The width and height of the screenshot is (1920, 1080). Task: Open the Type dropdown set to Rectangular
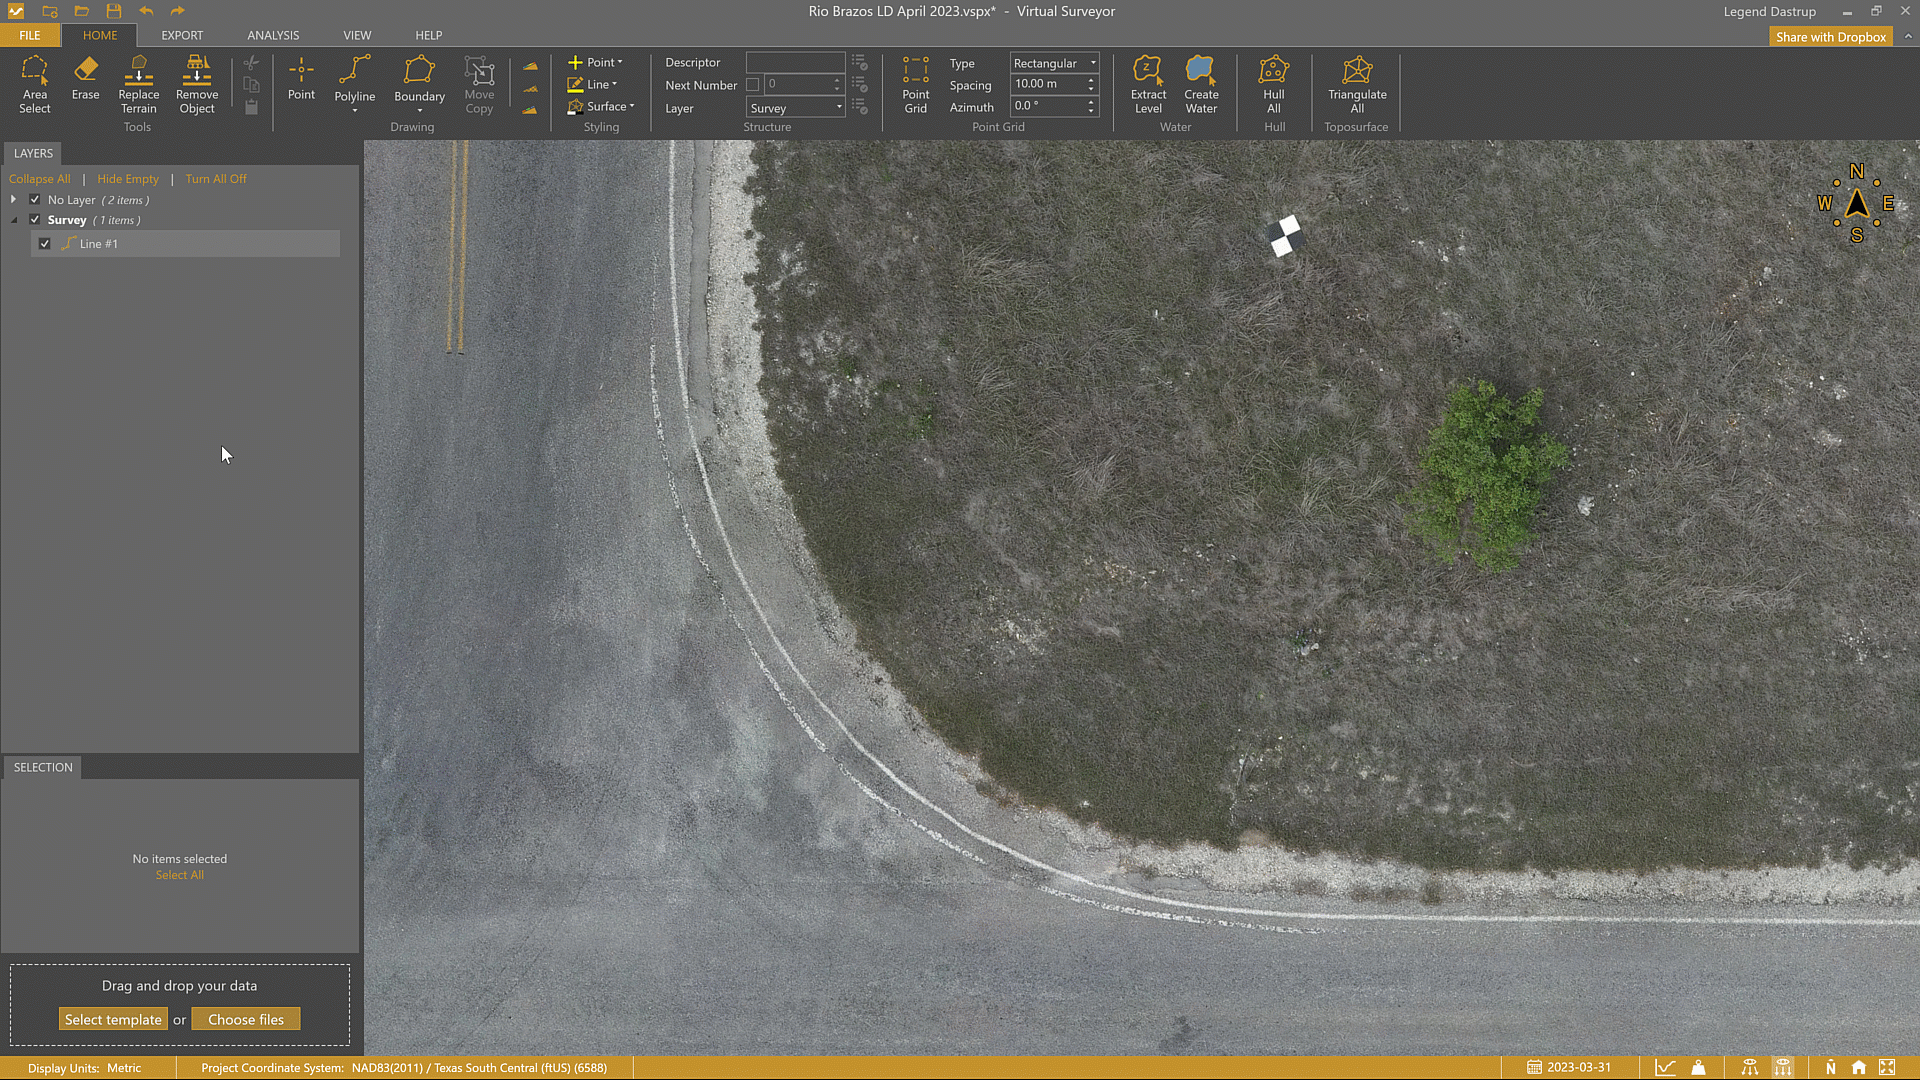click(x=1054, y=63)
